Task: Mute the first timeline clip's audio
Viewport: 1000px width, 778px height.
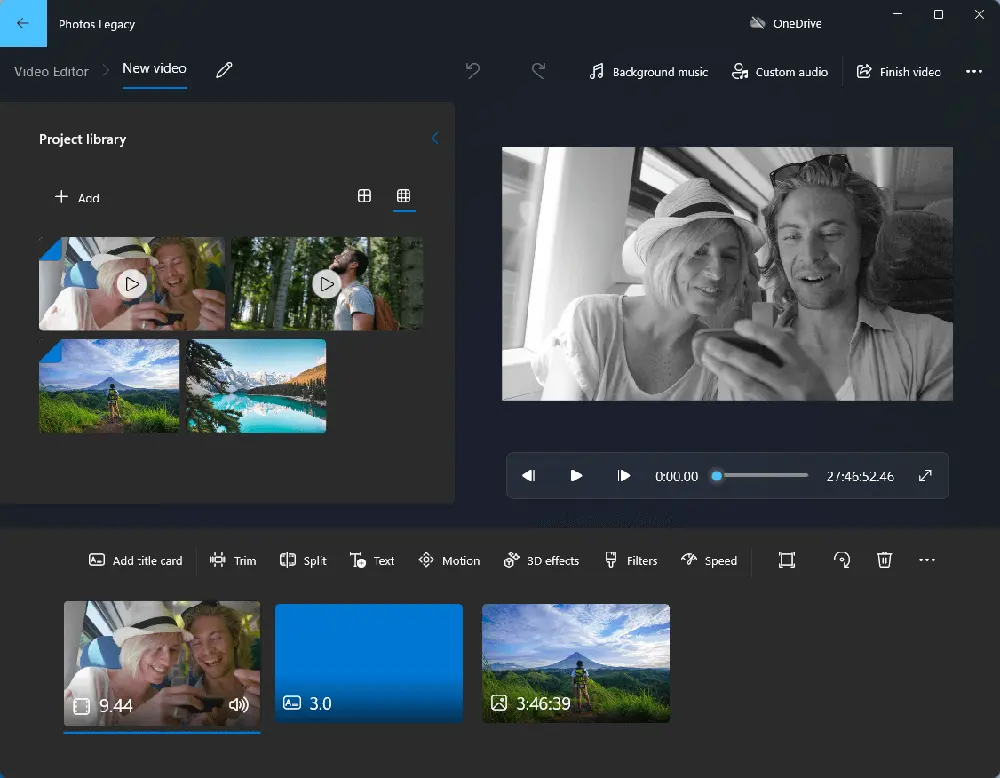Action: pos(239,704)
